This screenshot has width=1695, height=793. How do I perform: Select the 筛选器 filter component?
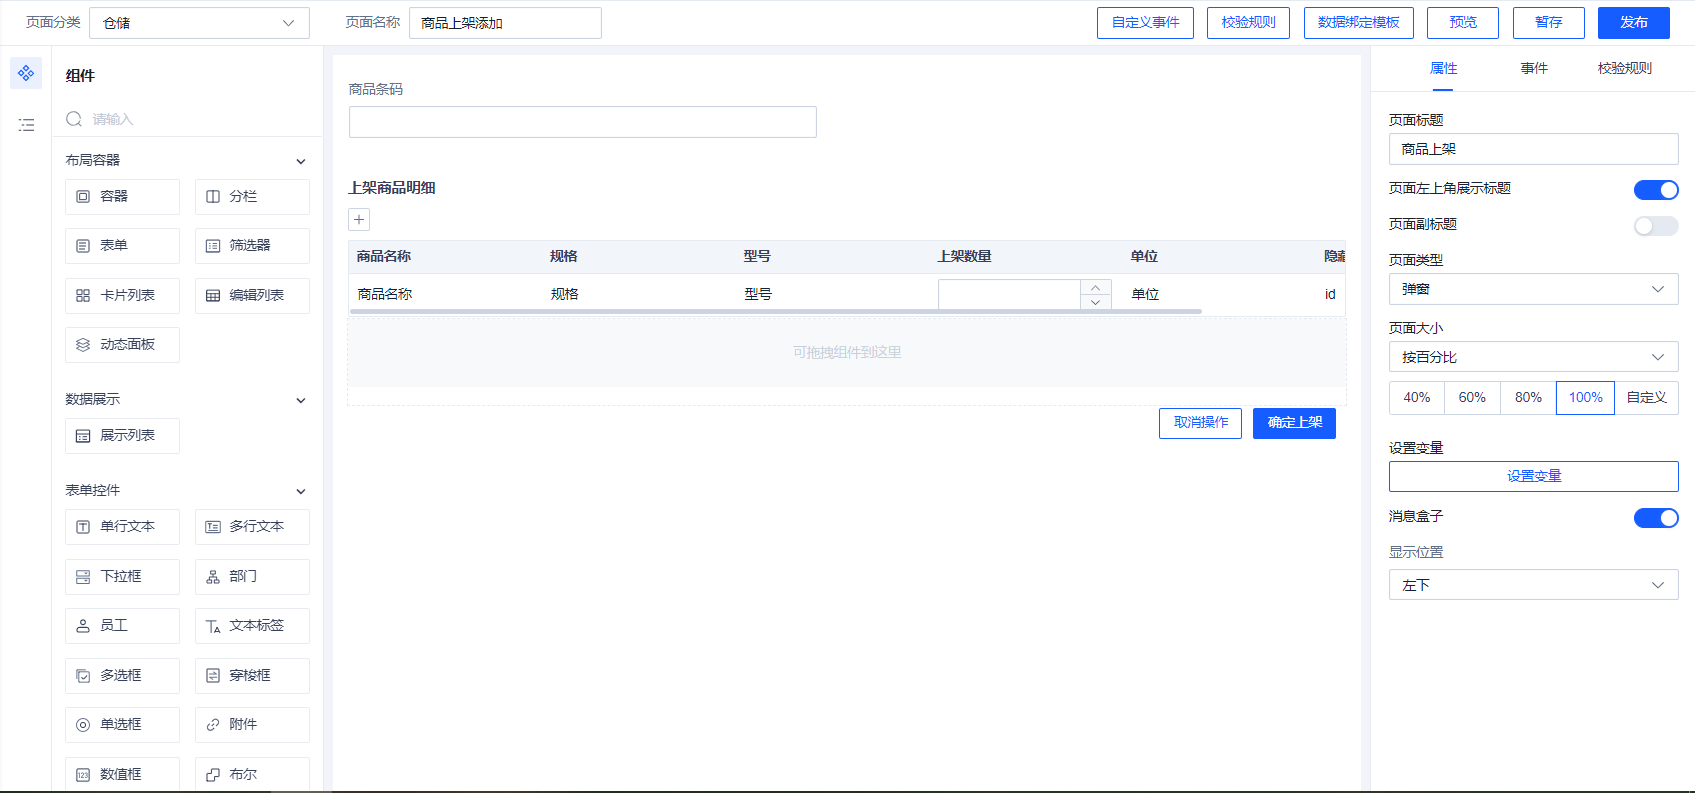point(252,246)
